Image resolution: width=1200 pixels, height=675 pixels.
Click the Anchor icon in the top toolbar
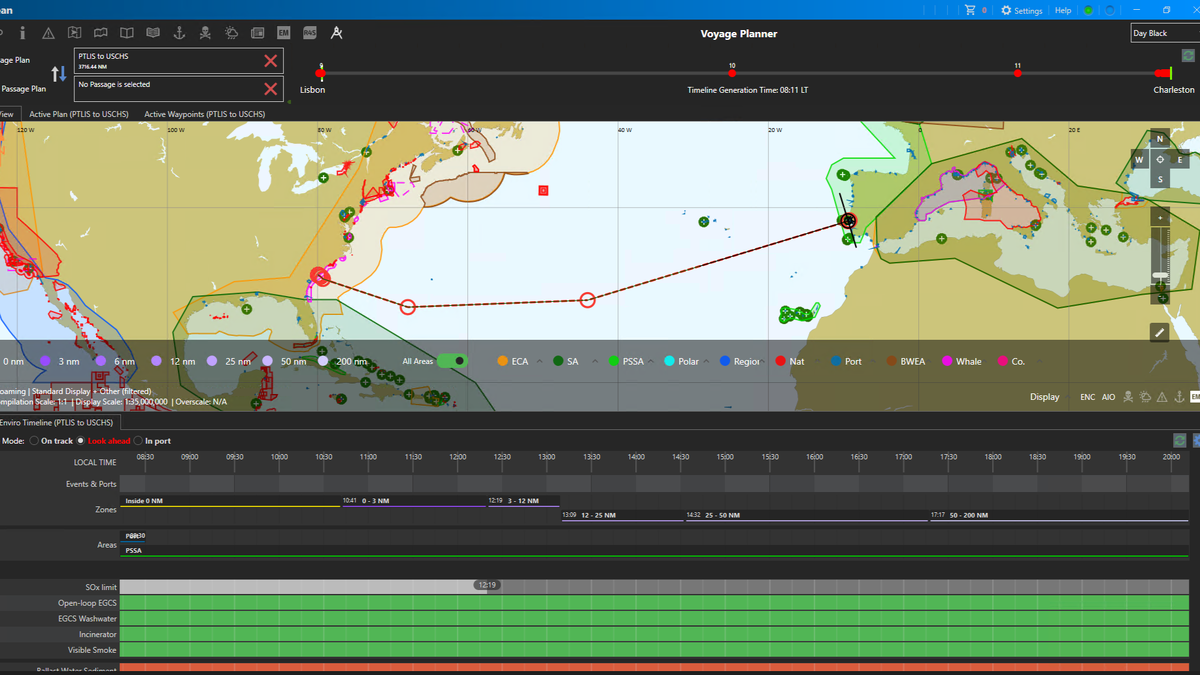click(178, 32)
